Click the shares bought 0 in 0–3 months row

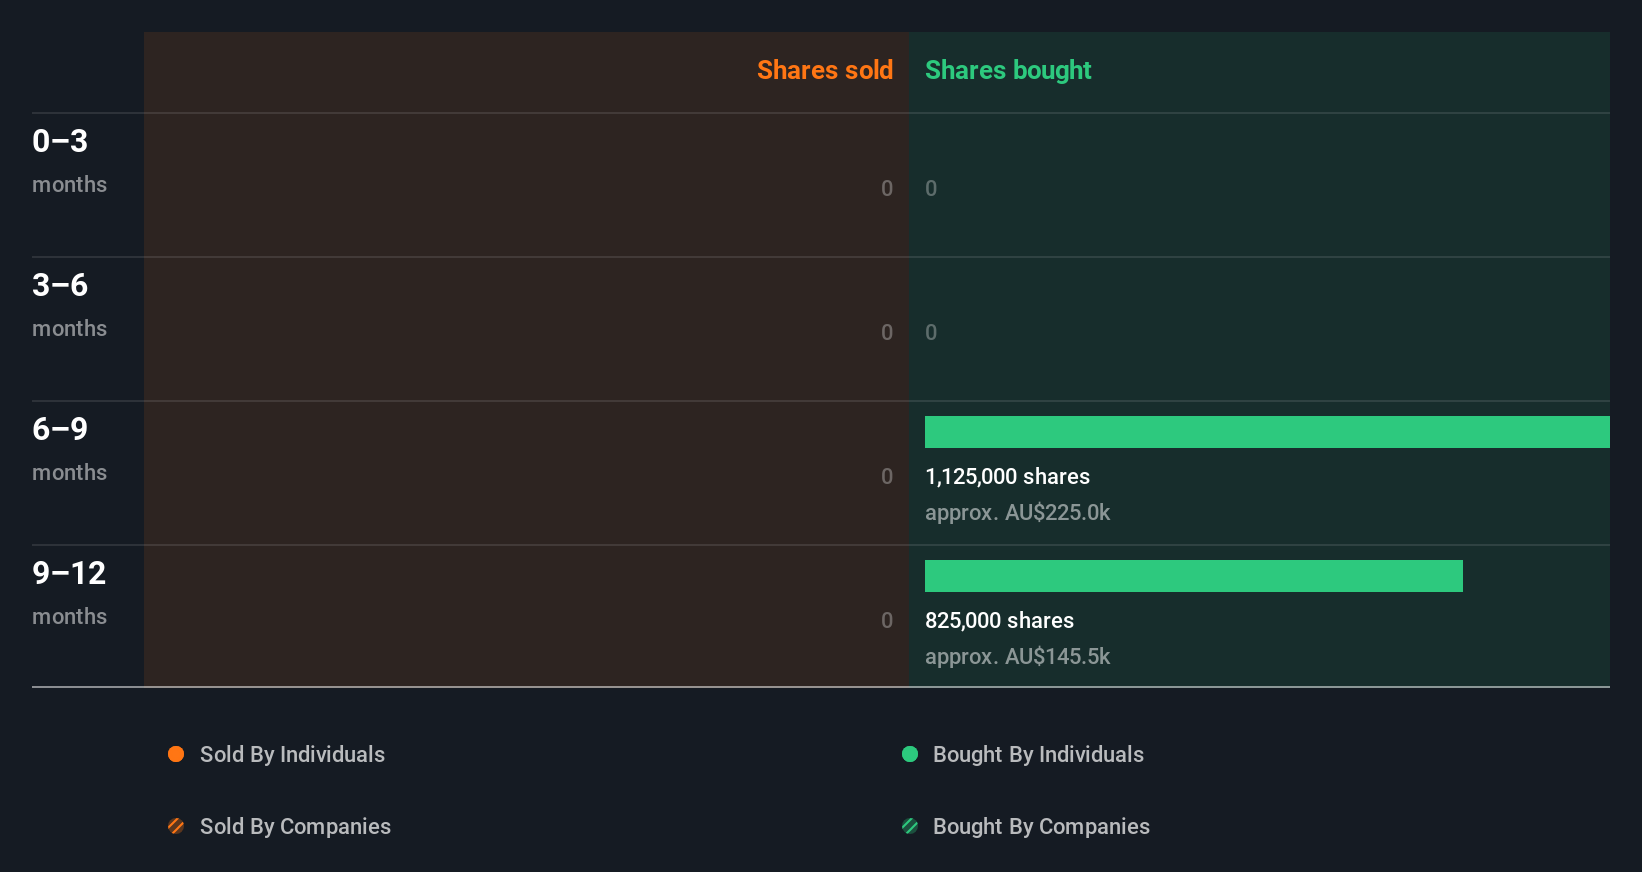[931, 188]
